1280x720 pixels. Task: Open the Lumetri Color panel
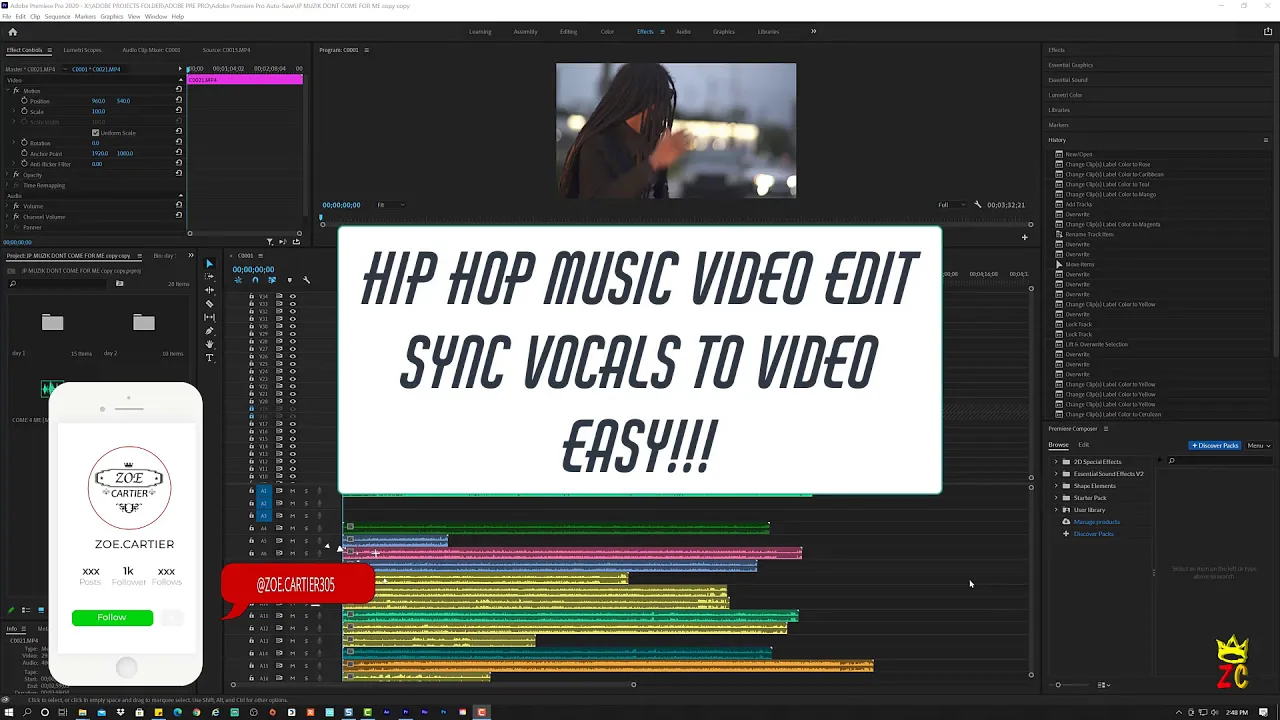click(1065, 95)
